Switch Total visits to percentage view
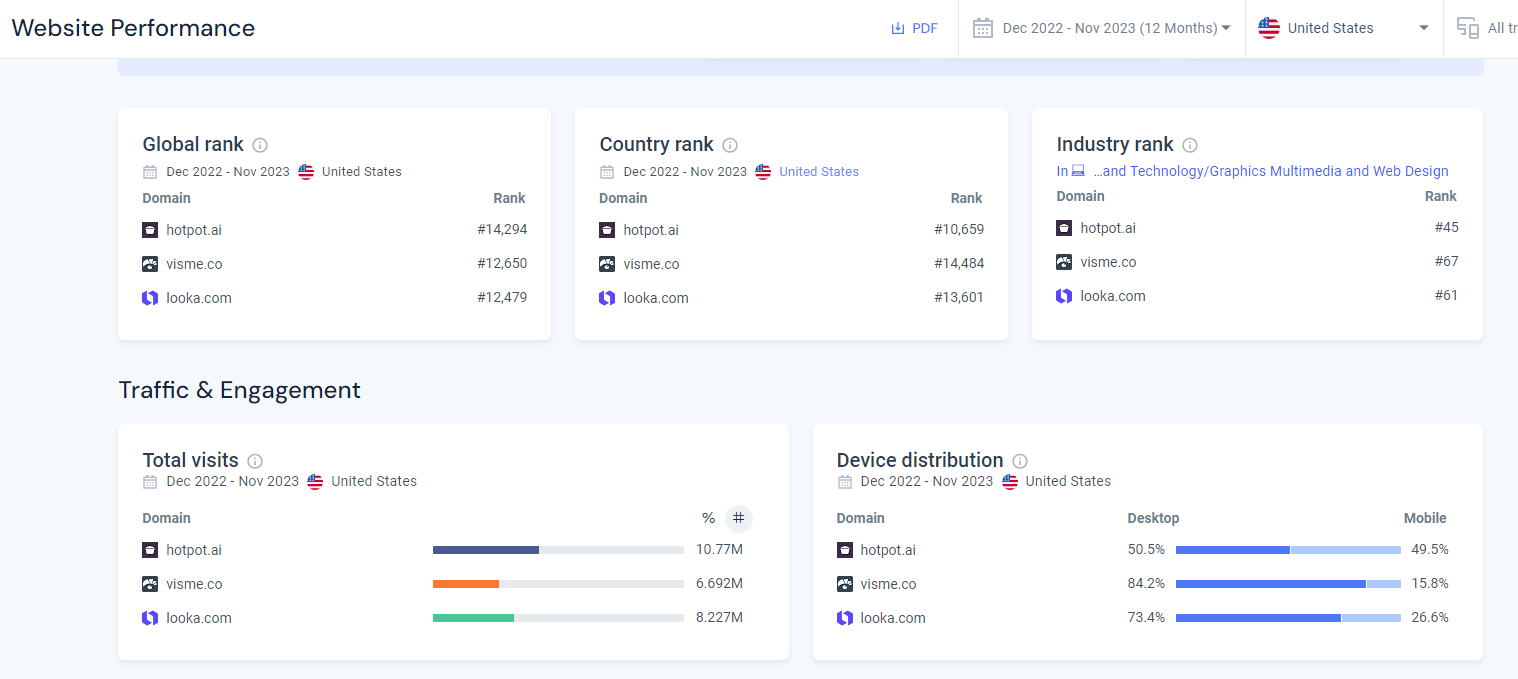The width and height of the screenshot is (1518, 679). click(708, 518)
